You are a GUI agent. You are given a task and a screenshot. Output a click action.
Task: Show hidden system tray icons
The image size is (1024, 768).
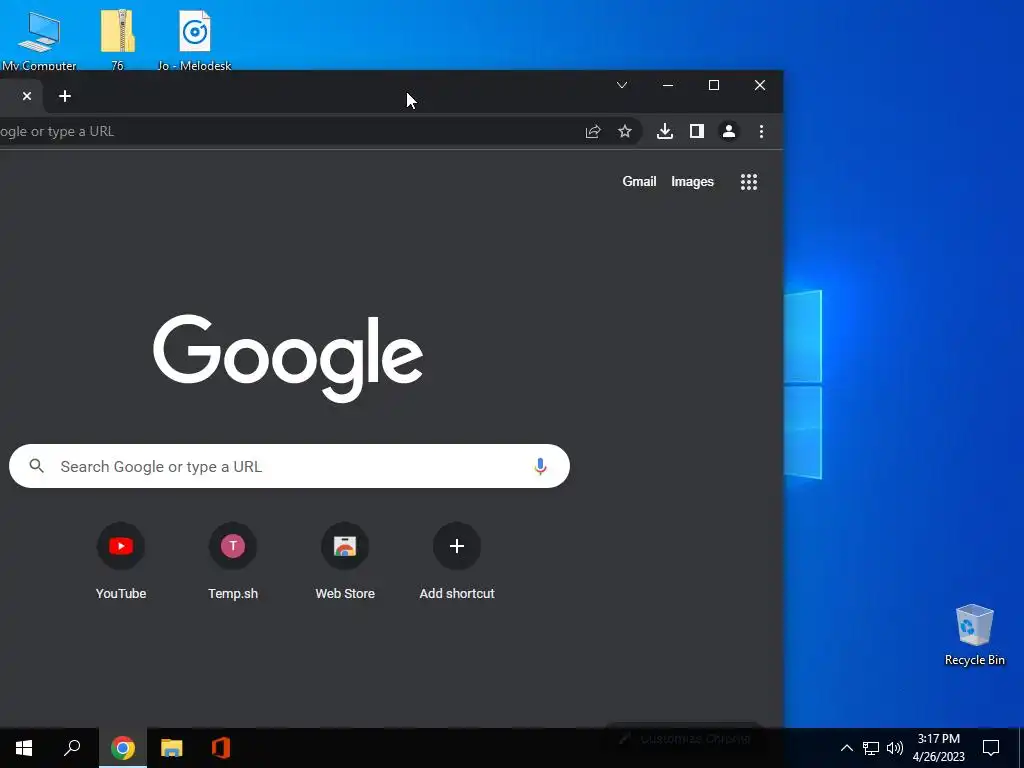[x=846, y=748]
